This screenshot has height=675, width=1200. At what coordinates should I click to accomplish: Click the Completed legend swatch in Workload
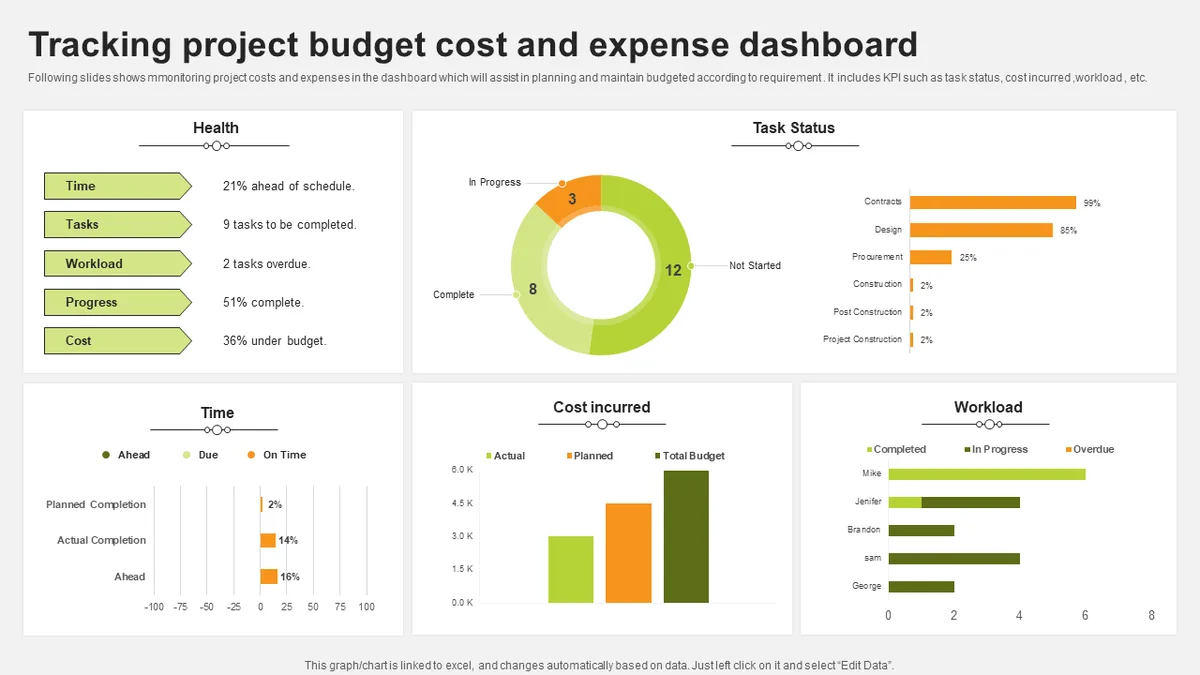[x=870, y=450]
